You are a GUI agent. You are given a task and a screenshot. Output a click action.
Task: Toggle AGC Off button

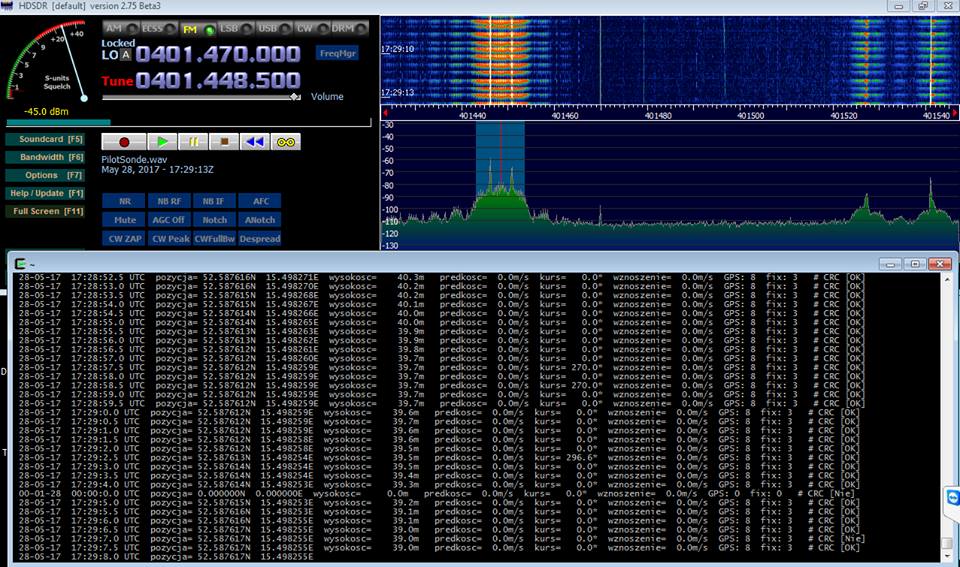169,220
